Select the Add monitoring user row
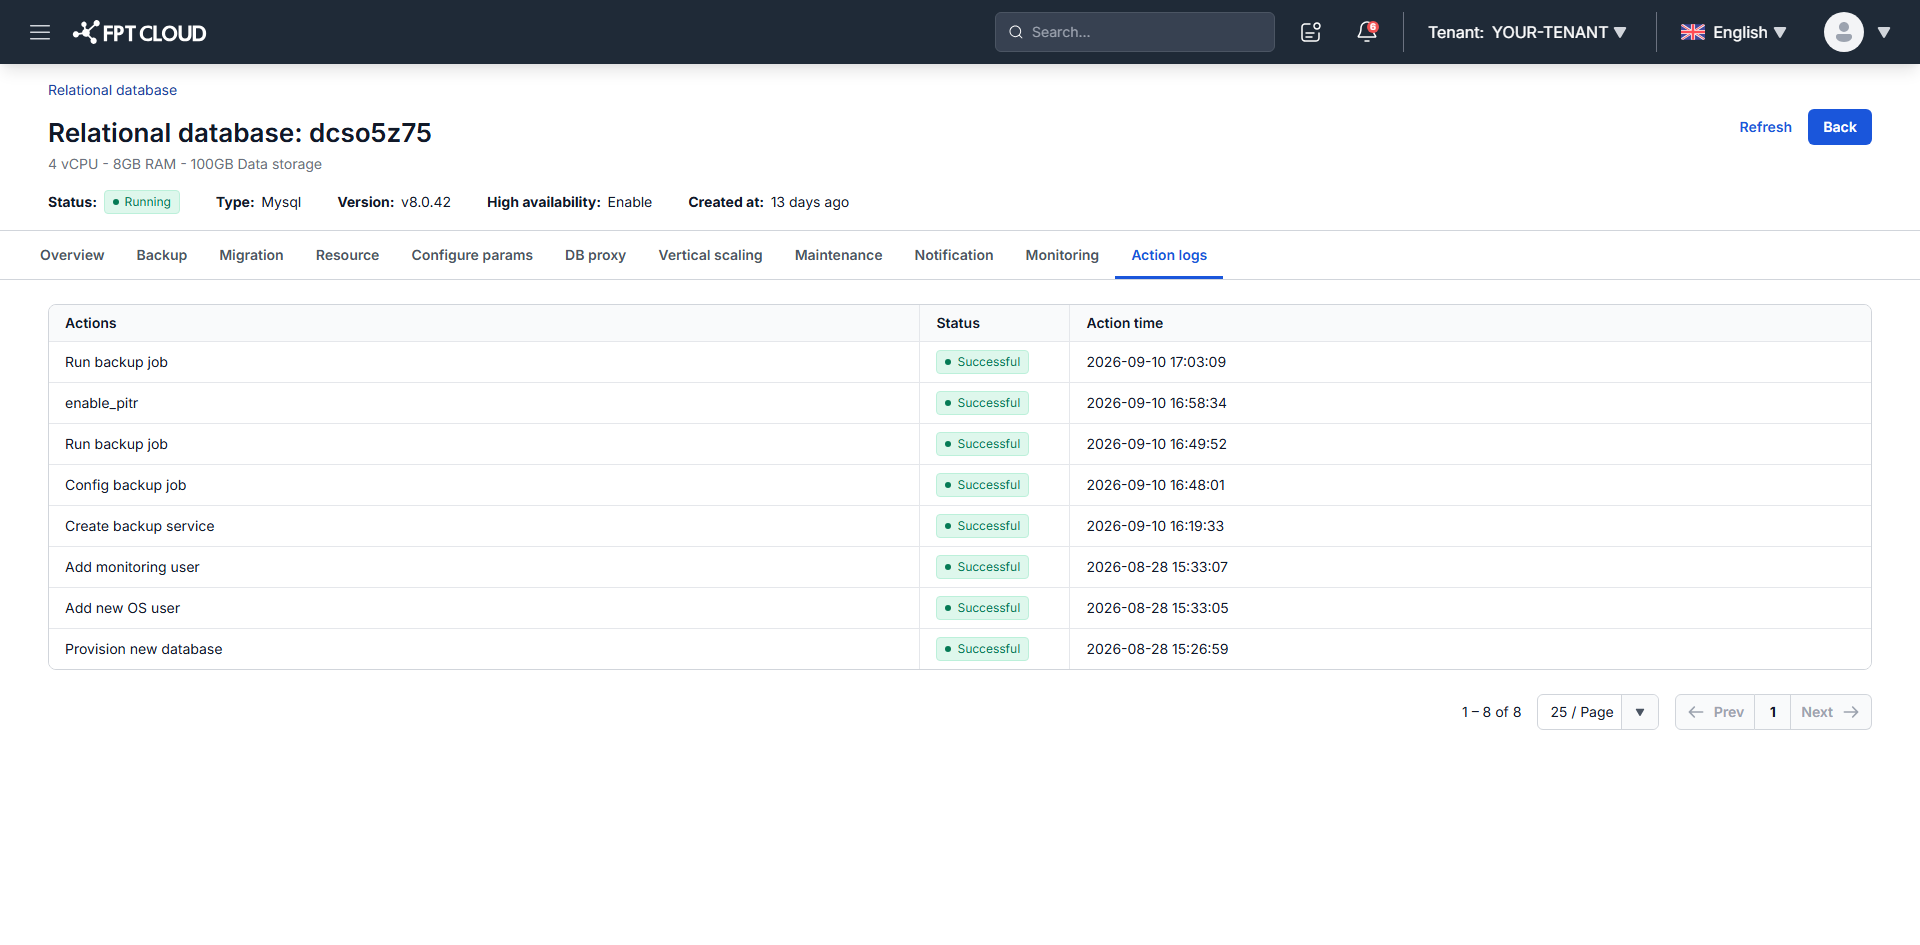This screenshot has height=945, width=1920. click(x=960, y=567)
